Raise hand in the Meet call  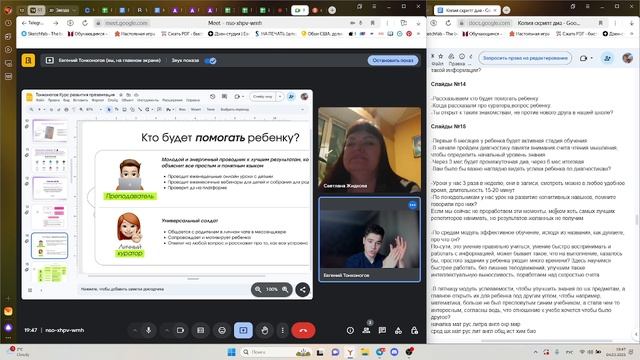click(x=264, y=330)
